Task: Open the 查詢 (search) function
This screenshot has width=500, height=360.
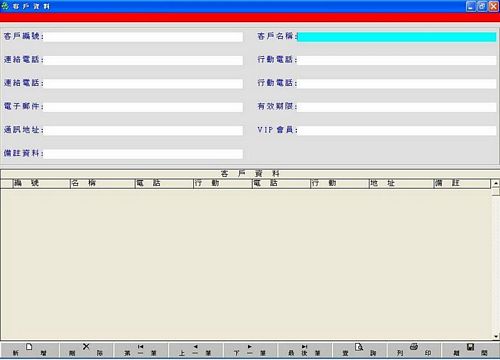Action: pyautogui.click(x=359, y=350)
